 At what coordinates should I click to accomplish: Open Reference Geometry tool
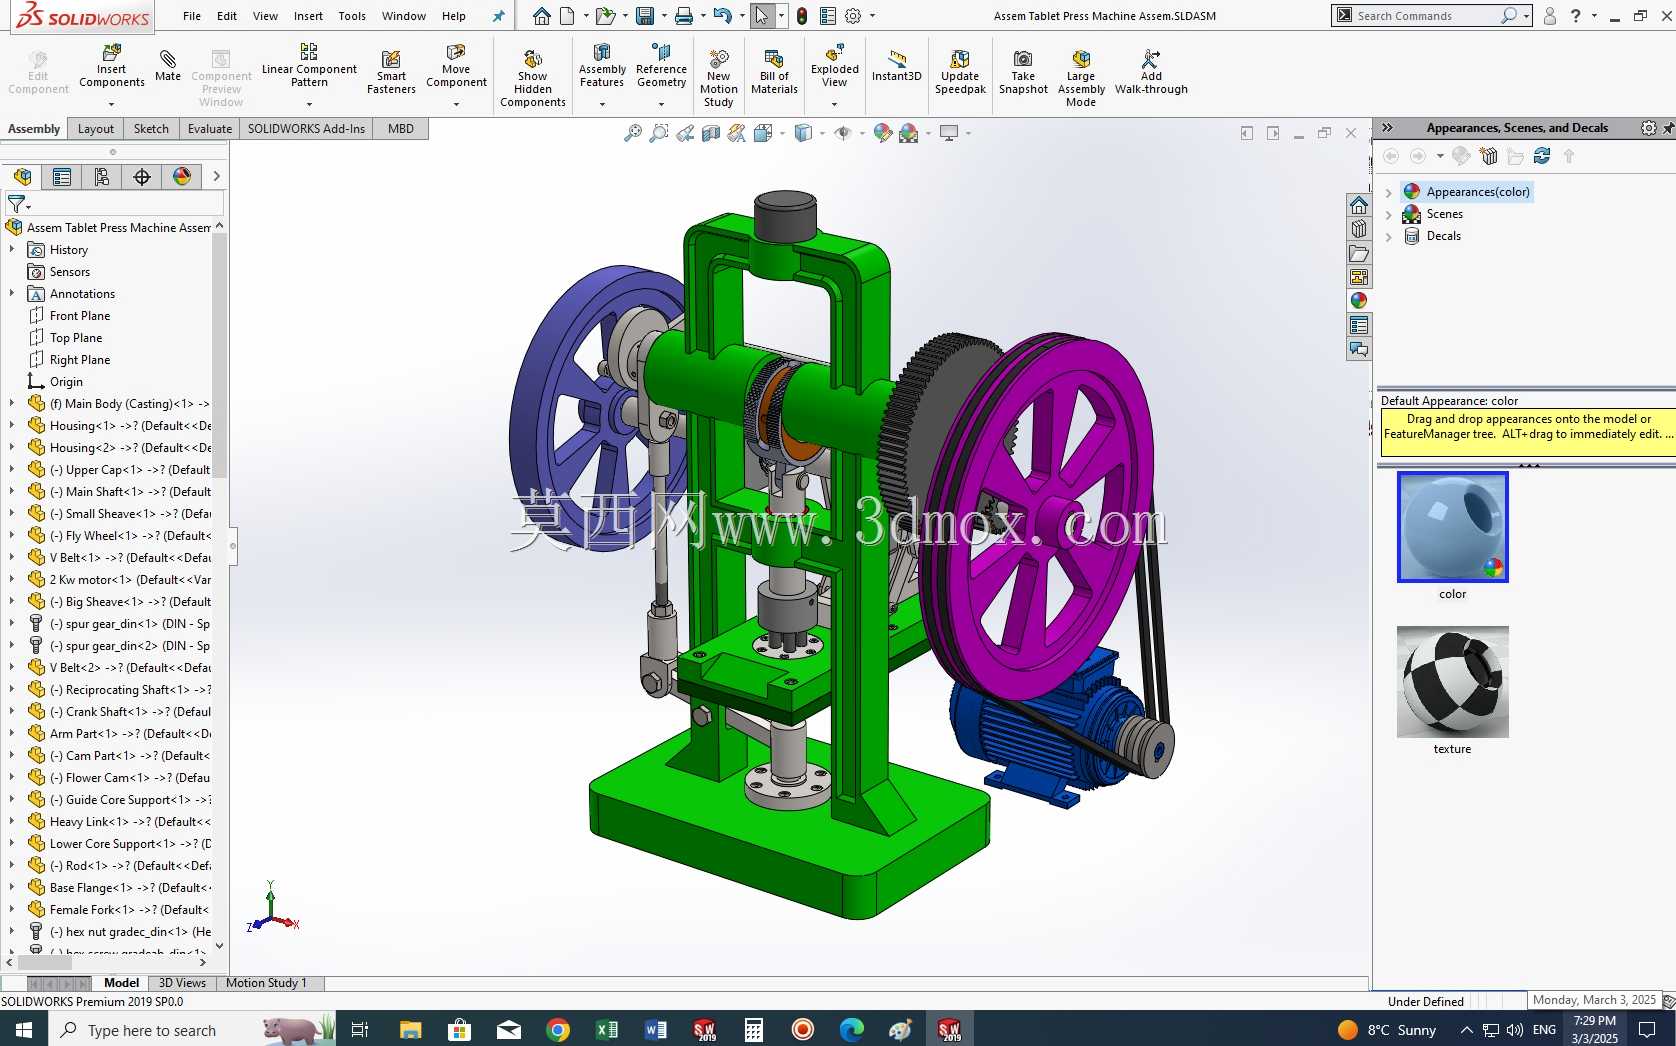(x=661, y=66)
